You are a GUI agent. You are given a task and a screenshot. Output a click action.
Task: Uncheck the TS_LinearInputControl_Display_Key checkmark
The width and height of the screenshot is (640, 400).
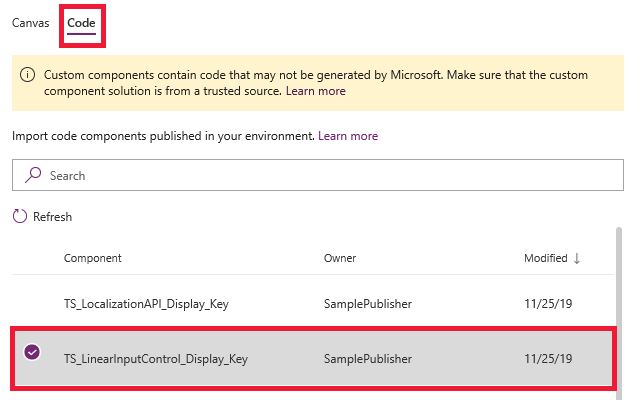click(32, 352)
